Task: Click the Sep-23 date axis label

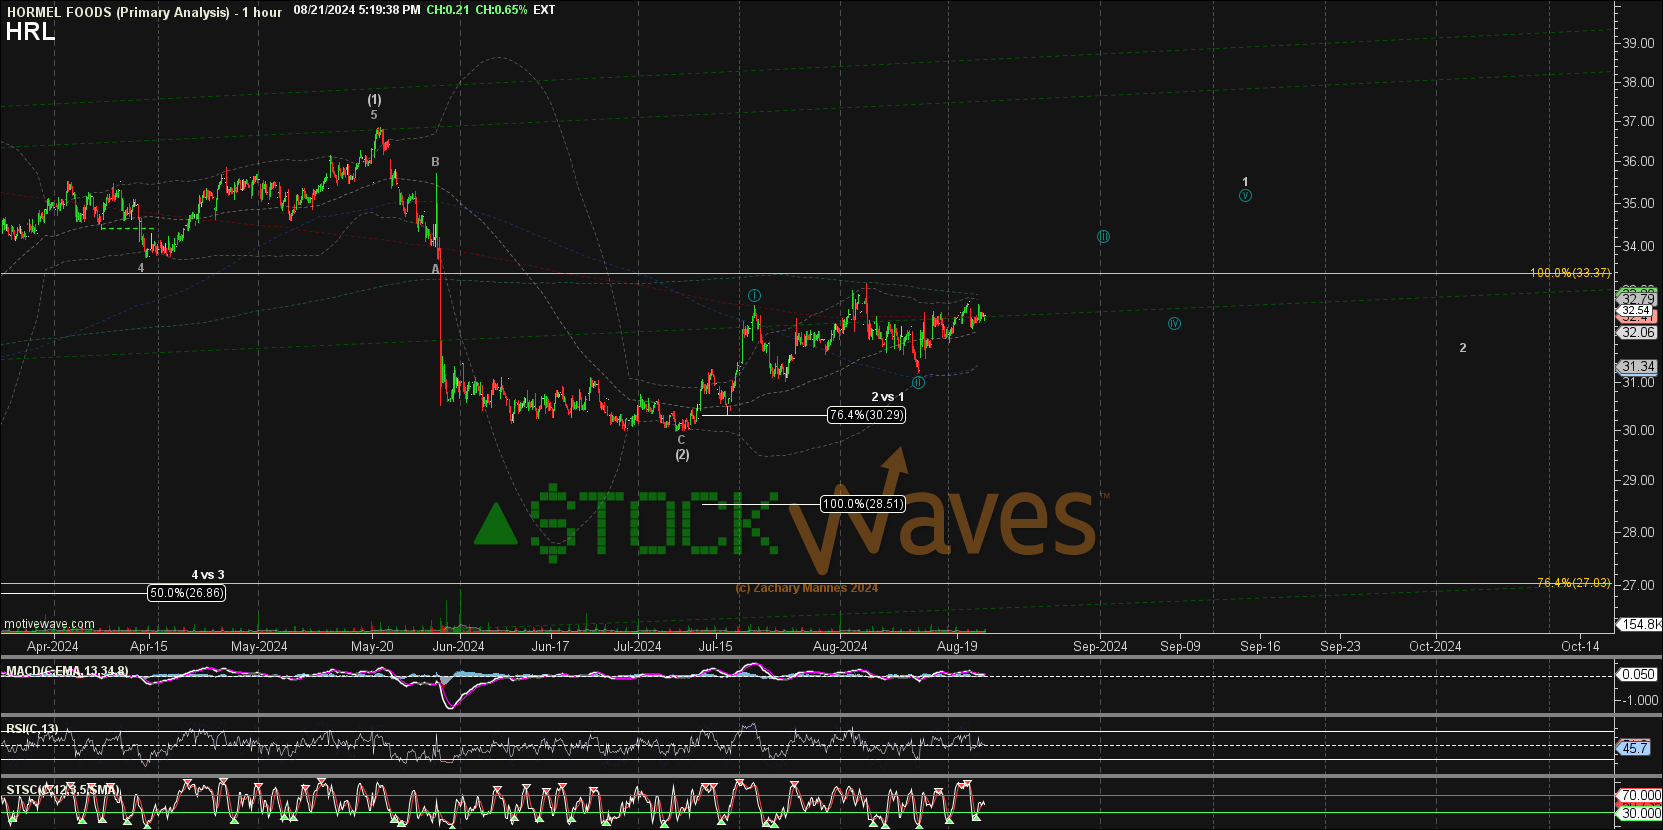Action: (x=1340, y=646)
